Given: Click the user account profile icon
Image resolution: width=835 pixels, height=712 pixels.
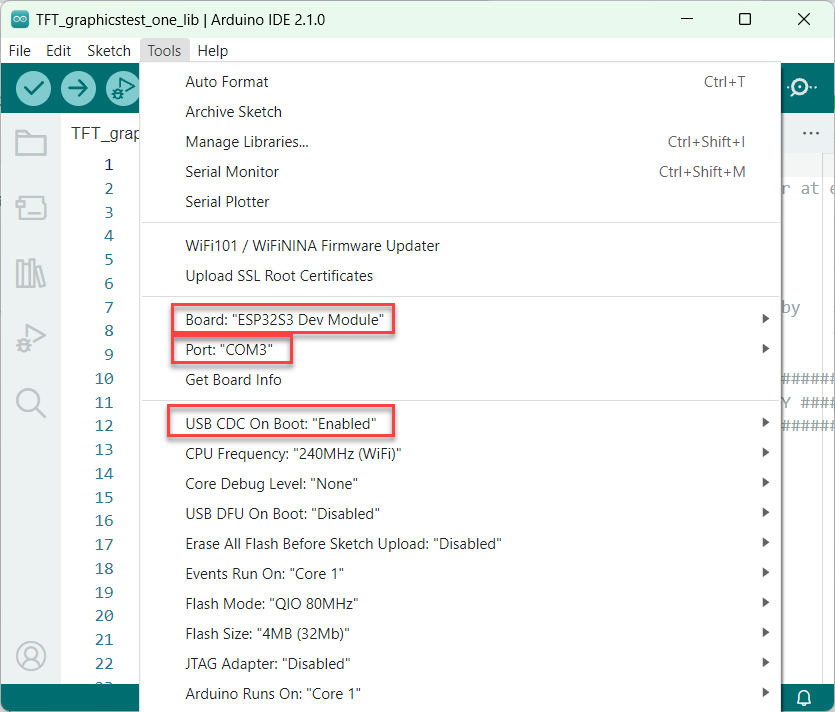Looking at the screenshot, I should point(31,656).
